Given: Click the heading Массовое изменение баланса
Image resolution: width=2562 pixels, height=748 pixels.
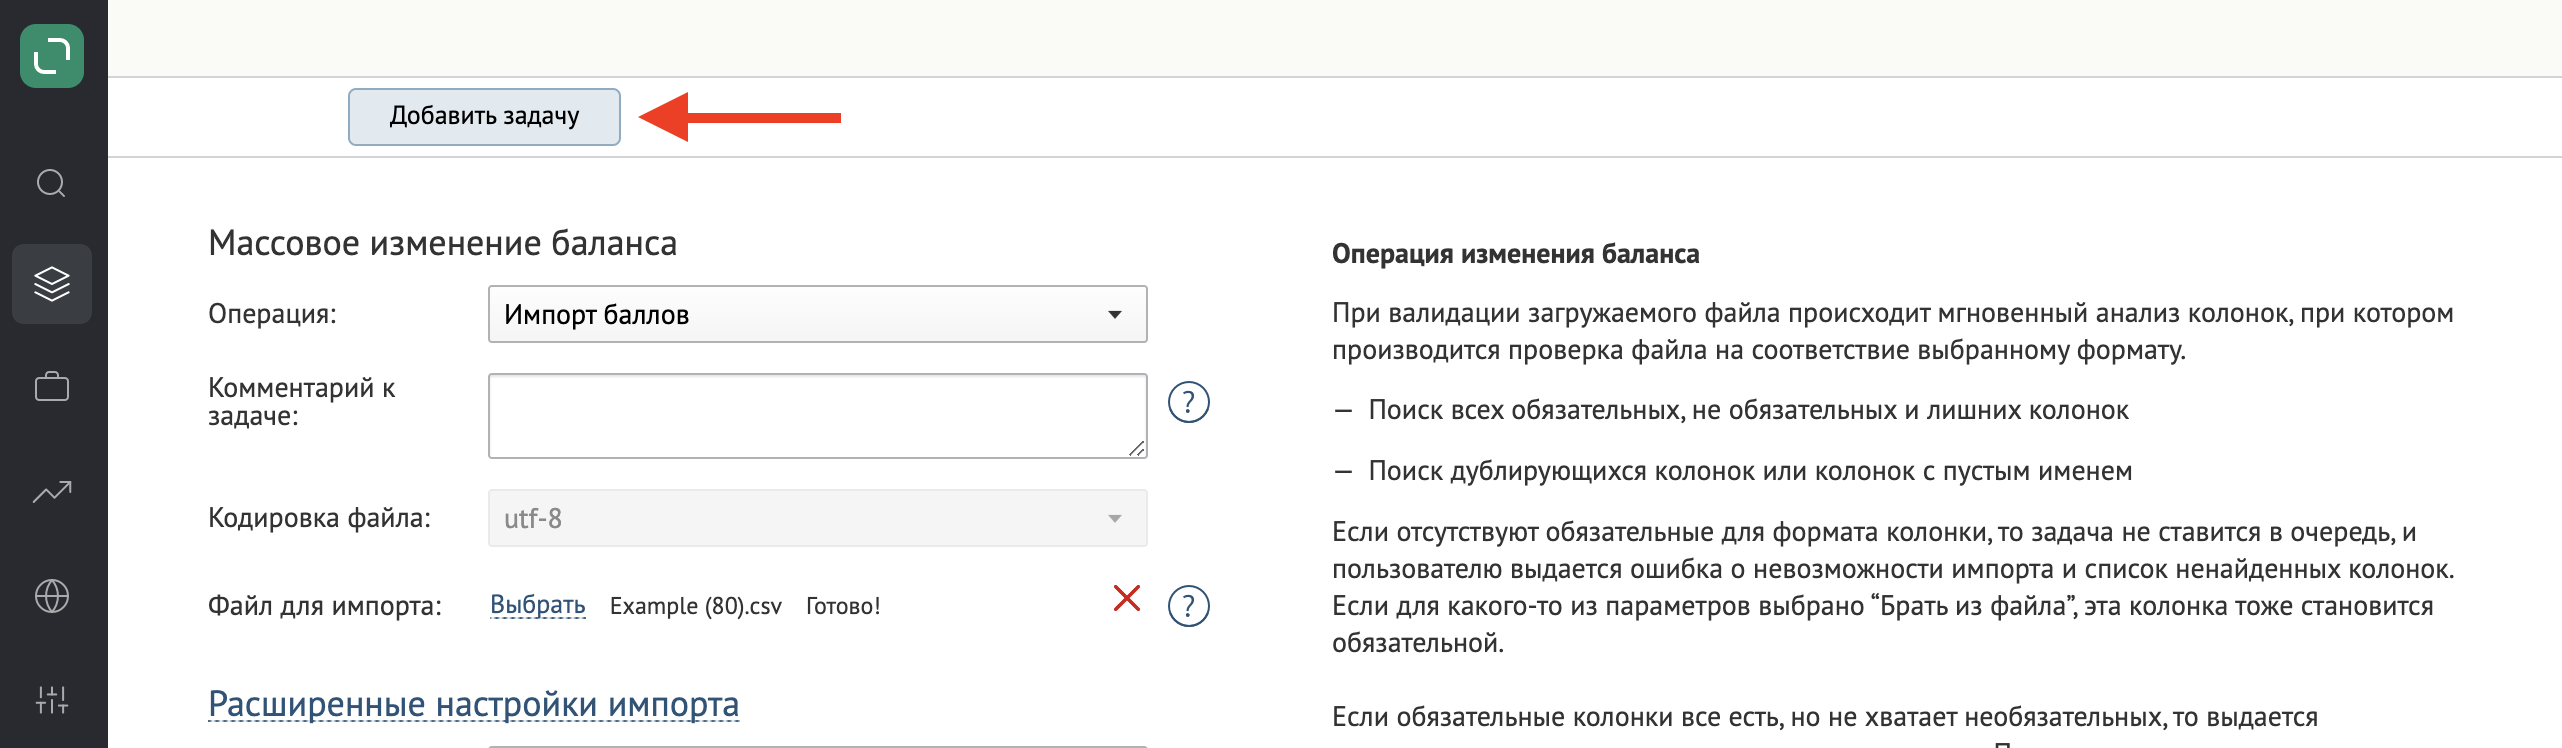Looking at the screenshot, I should coord(443,243).
